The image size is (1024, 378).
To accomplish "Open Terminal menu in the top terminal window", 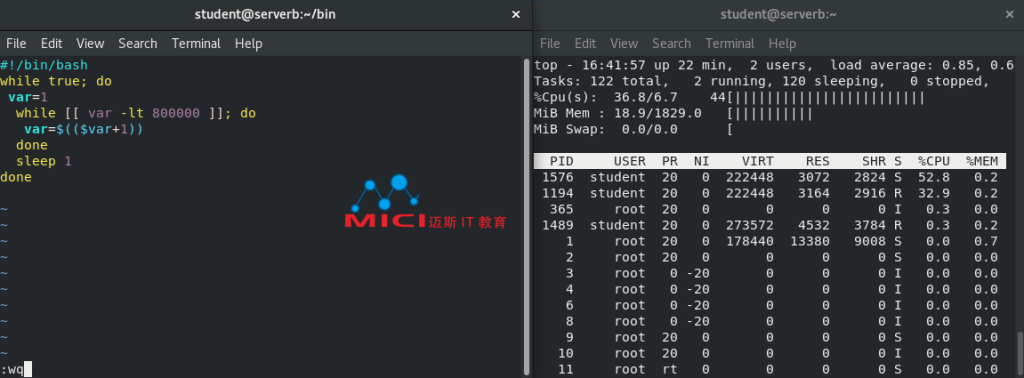I will (729, 44).
